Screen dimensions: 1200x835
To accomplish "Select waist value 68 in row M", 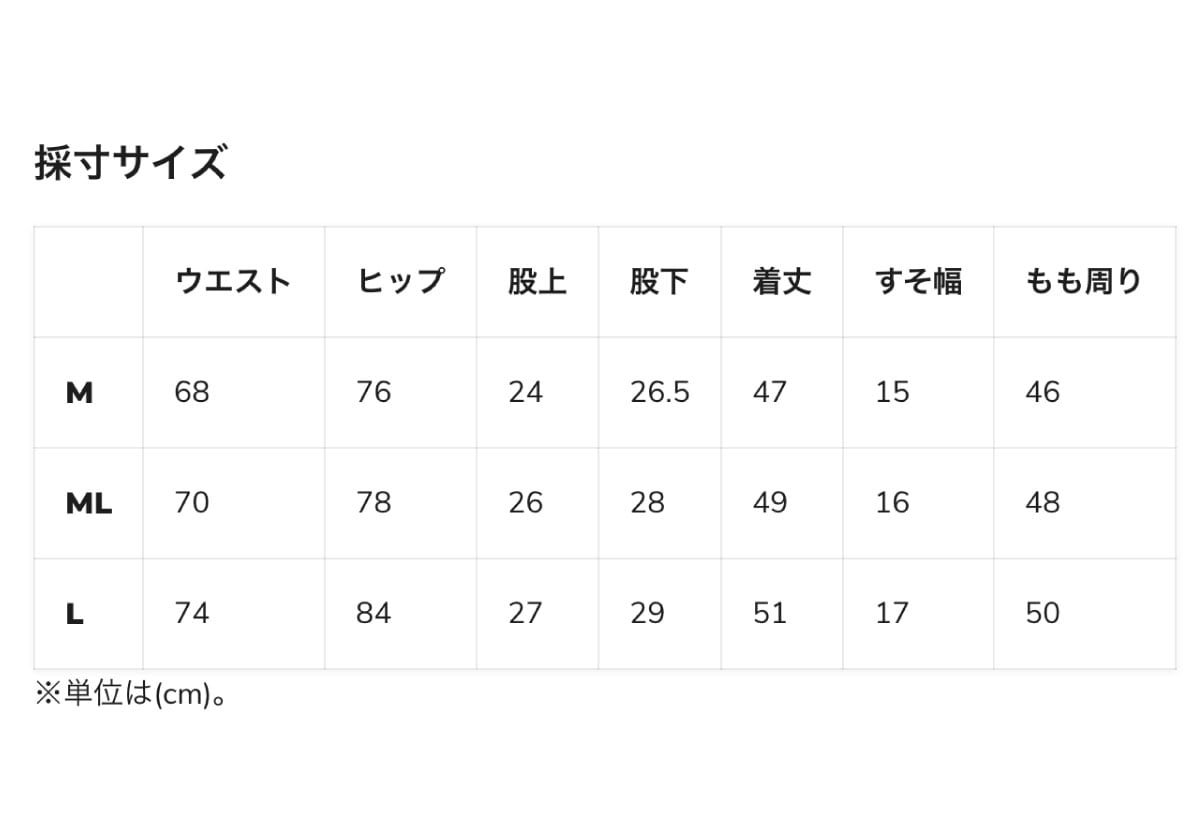I will pyautogui.click(x=192, y=393).
